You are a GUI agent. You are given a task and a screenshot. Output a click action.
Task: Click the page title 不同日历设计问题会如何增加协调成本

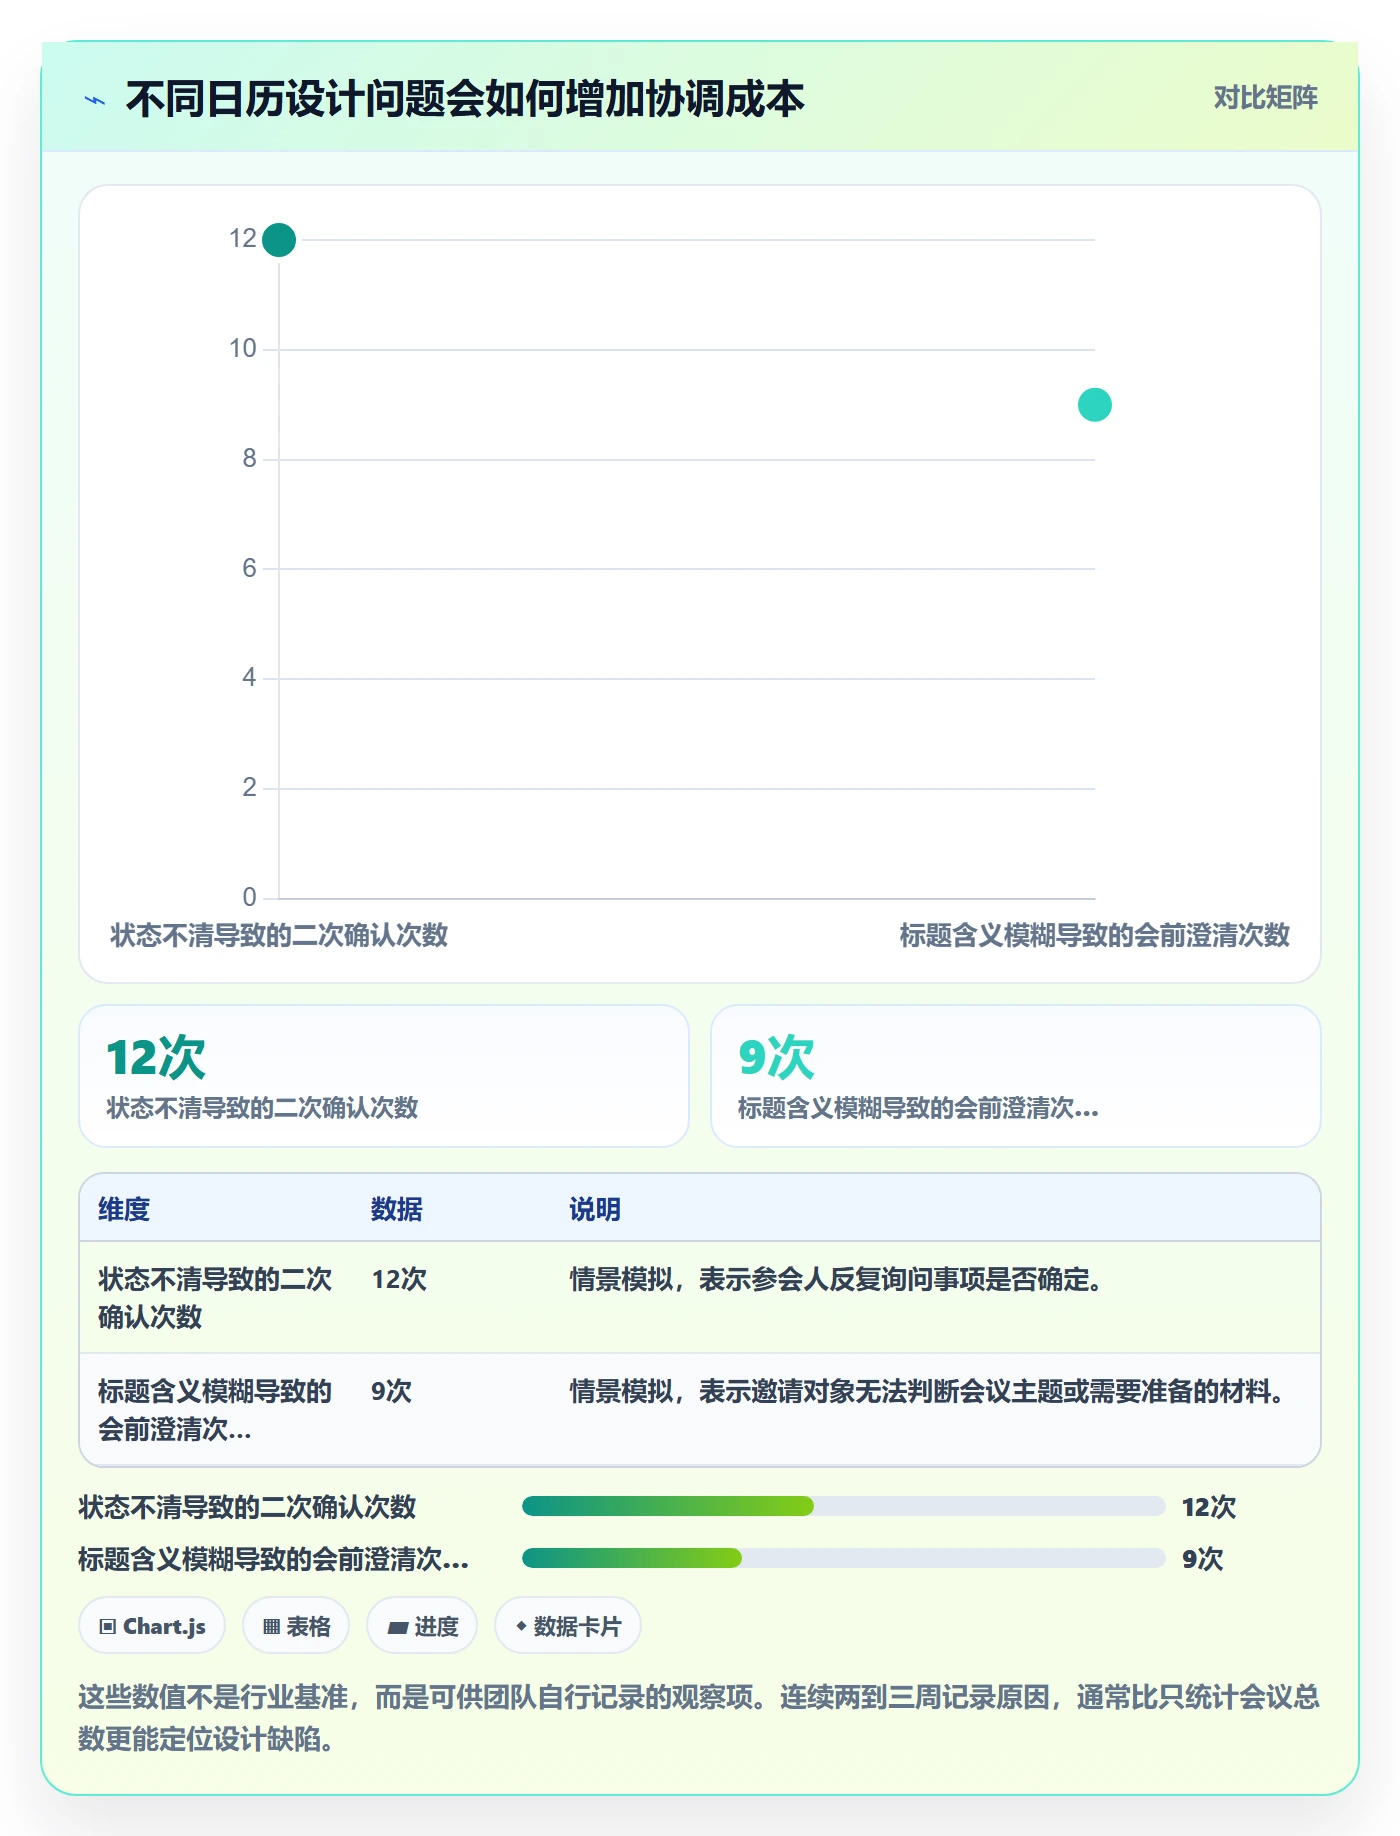[x=465, y=99]
